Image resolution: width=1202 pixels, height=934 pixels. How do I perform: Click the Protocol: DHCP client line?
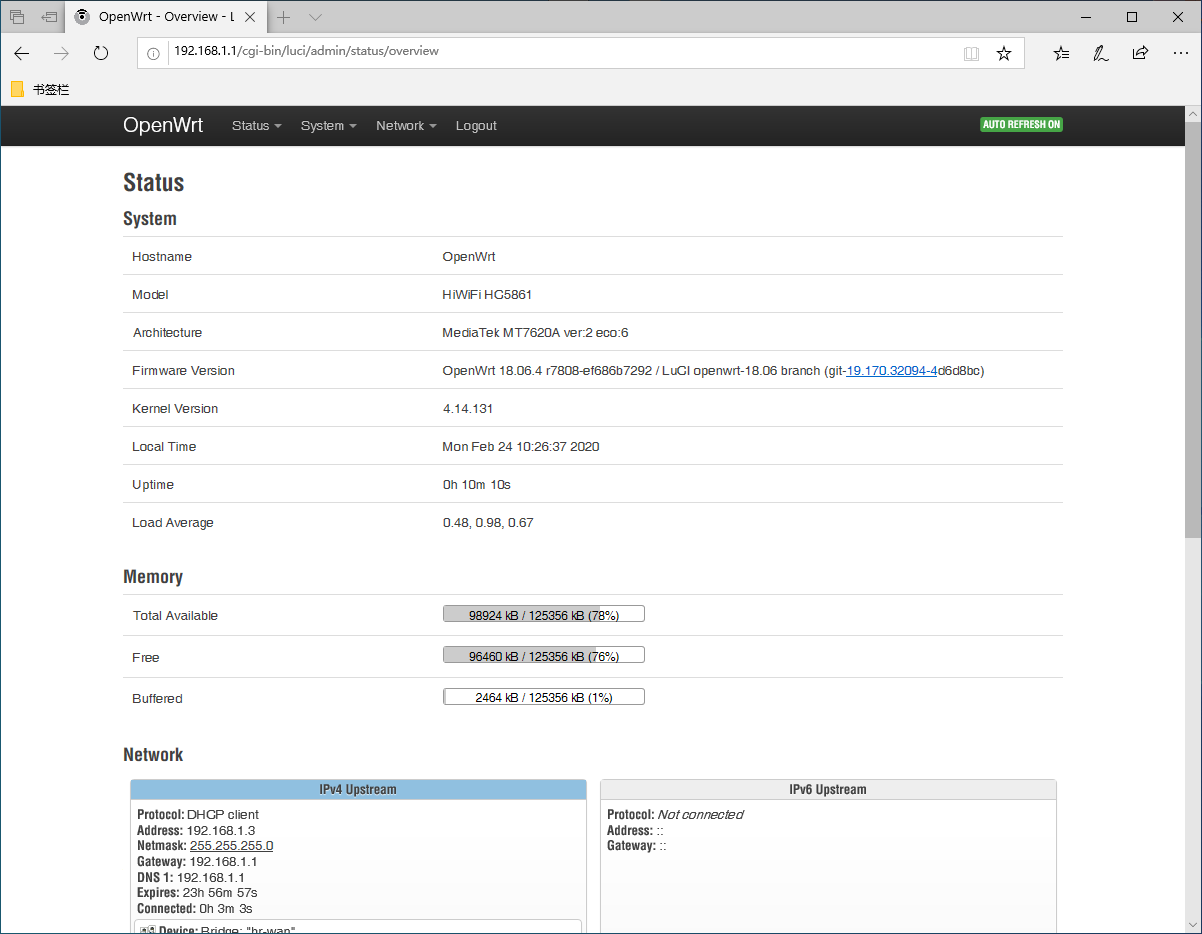pyautogui.click(x=198, y=815)
